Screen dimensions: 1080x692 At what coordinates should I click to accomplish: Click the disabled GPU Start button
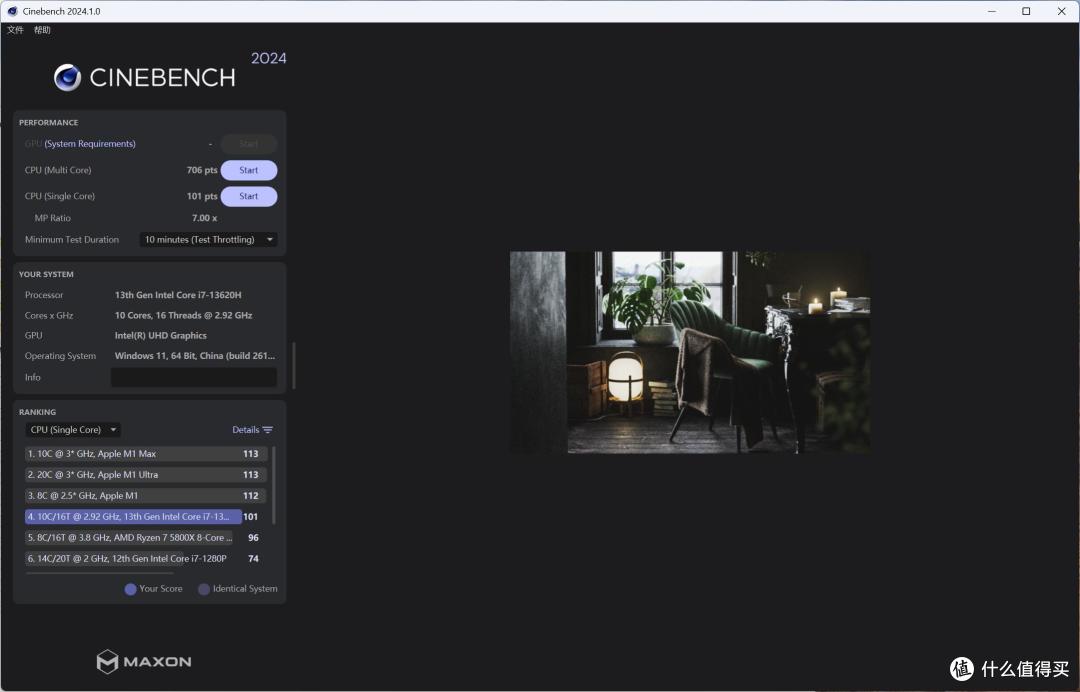pos(249,144)
